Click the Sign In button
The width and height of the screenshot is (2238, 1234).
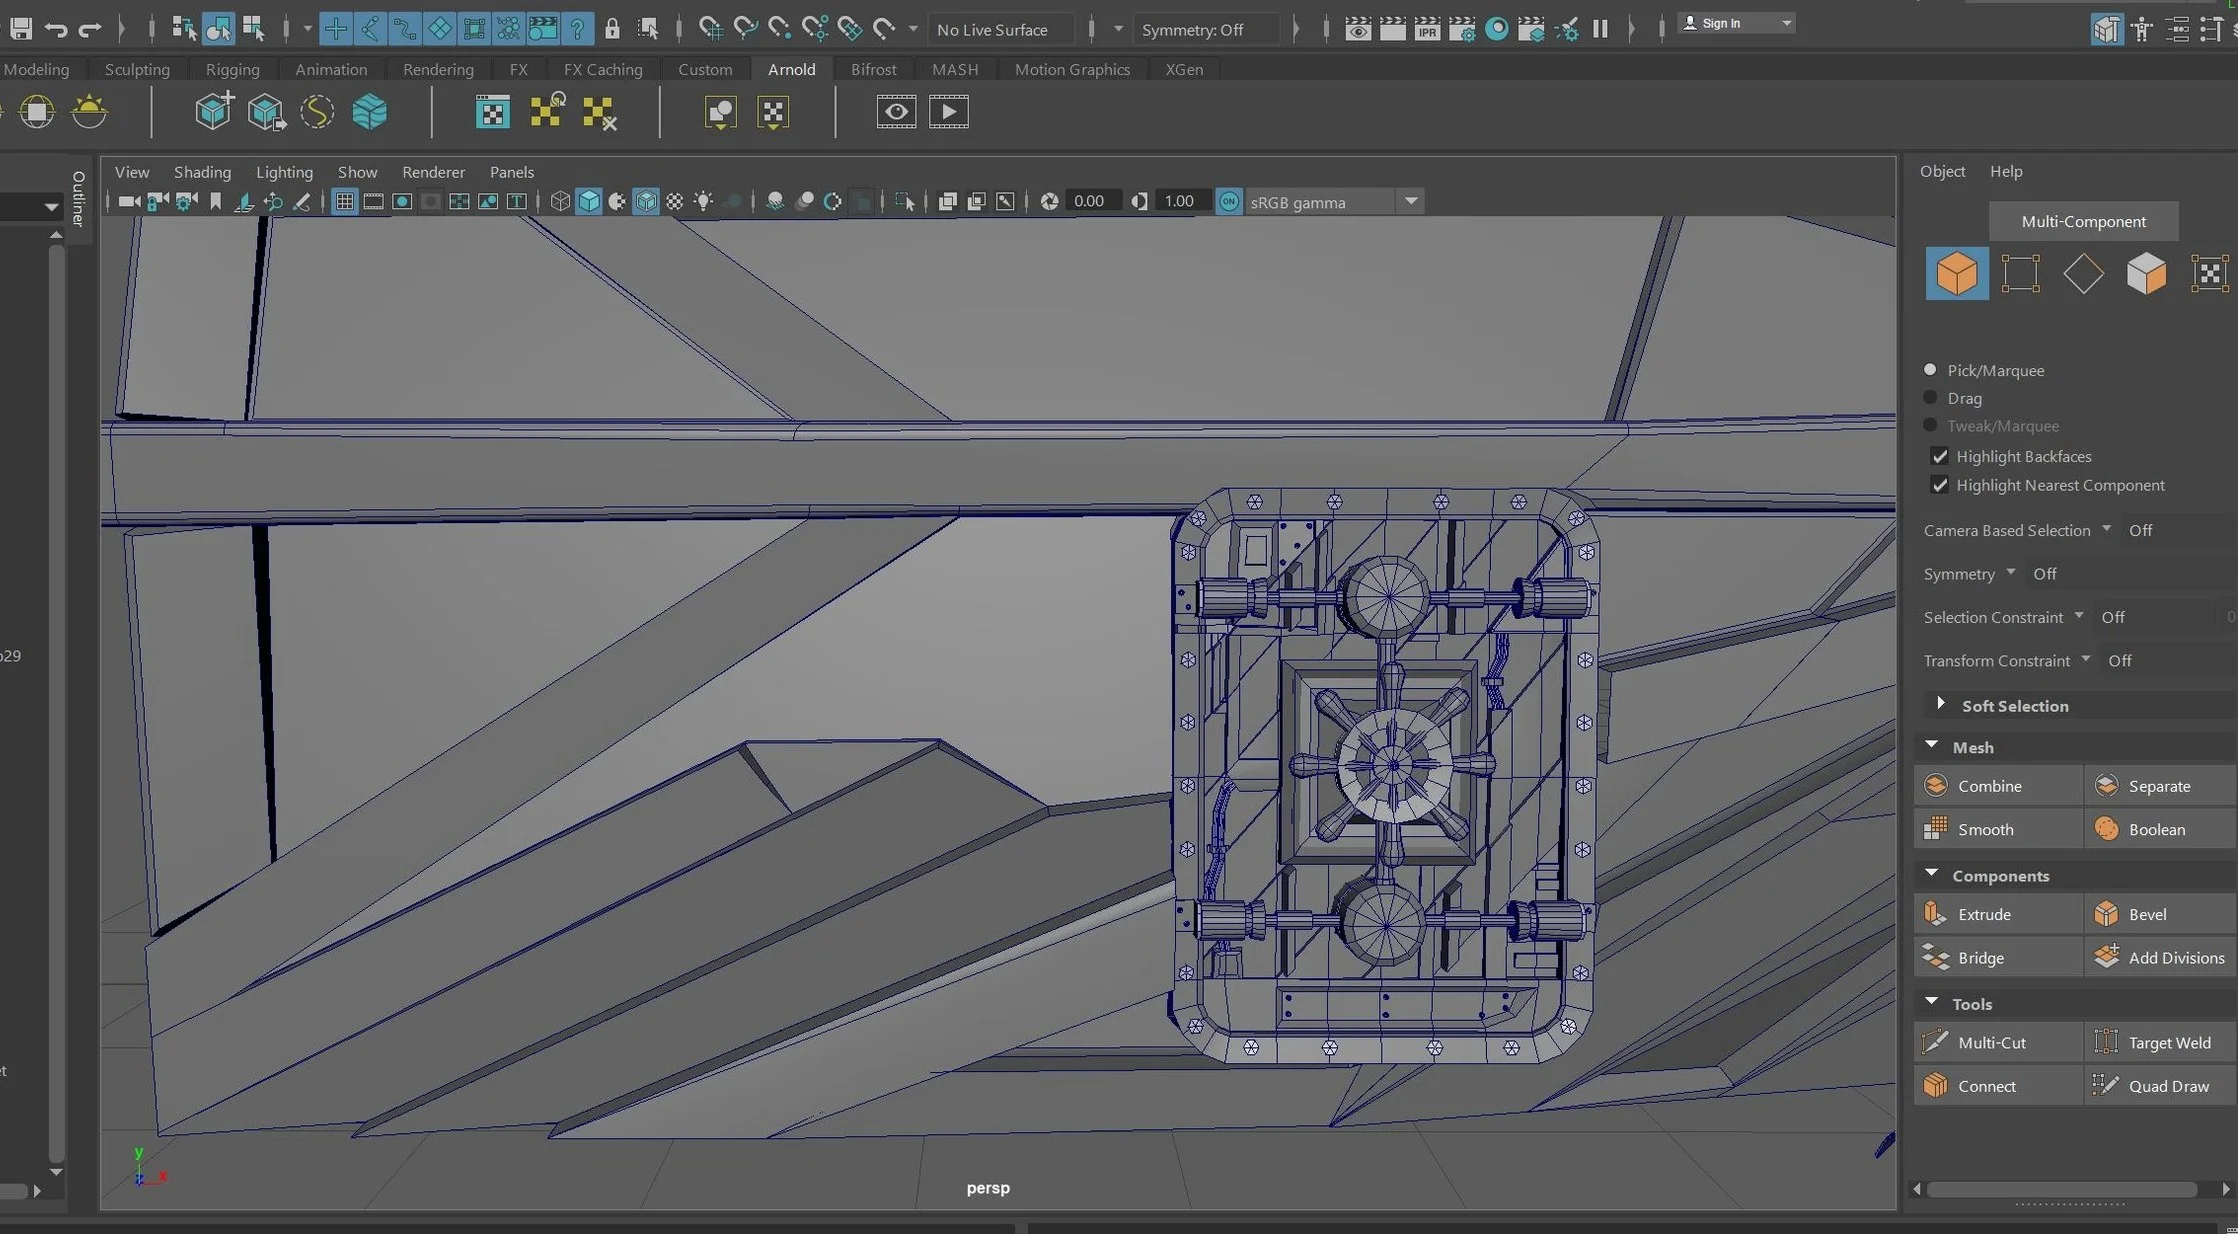click(1720, 23)
